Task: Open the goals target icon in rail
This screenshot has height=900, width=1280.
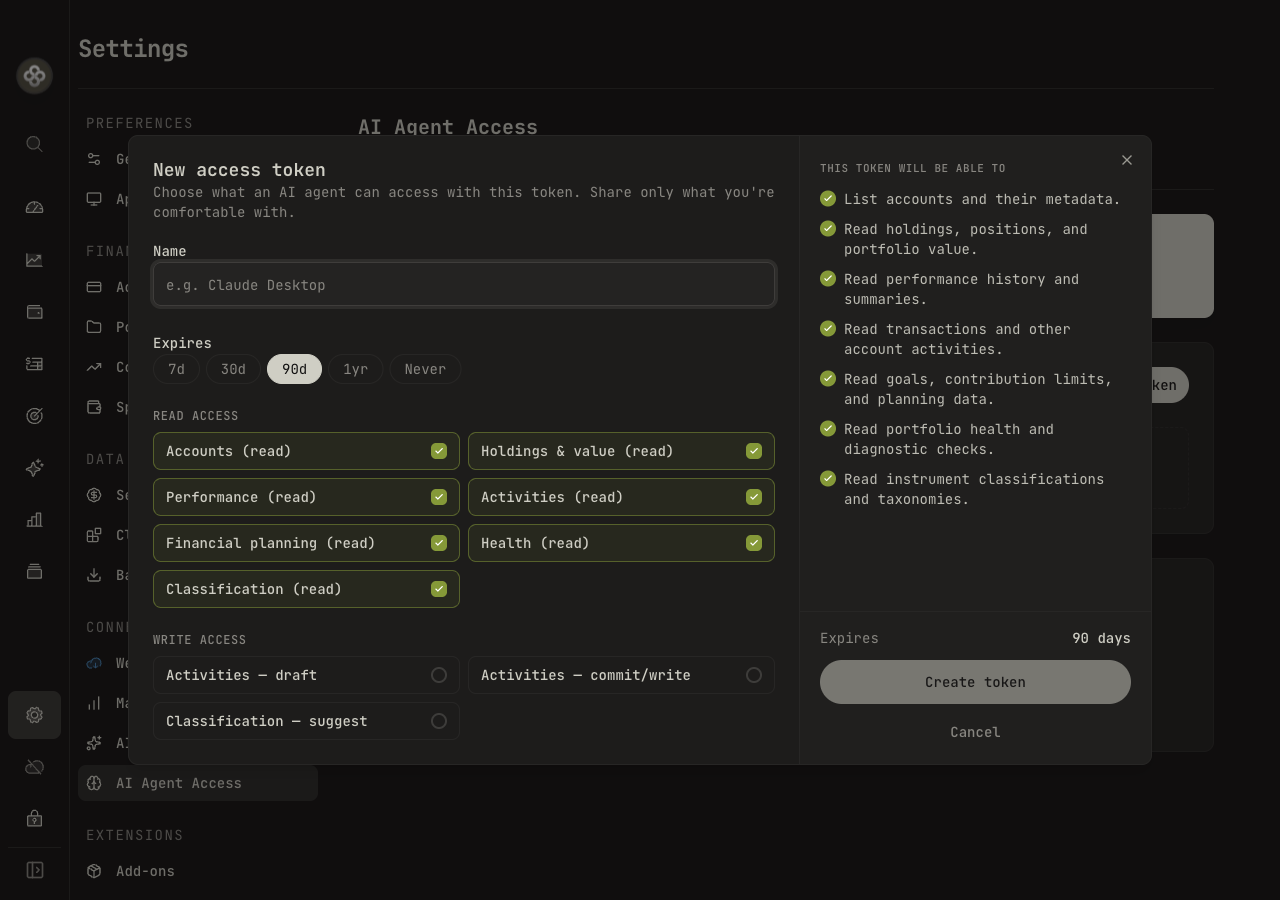Action: coord(34,416)
